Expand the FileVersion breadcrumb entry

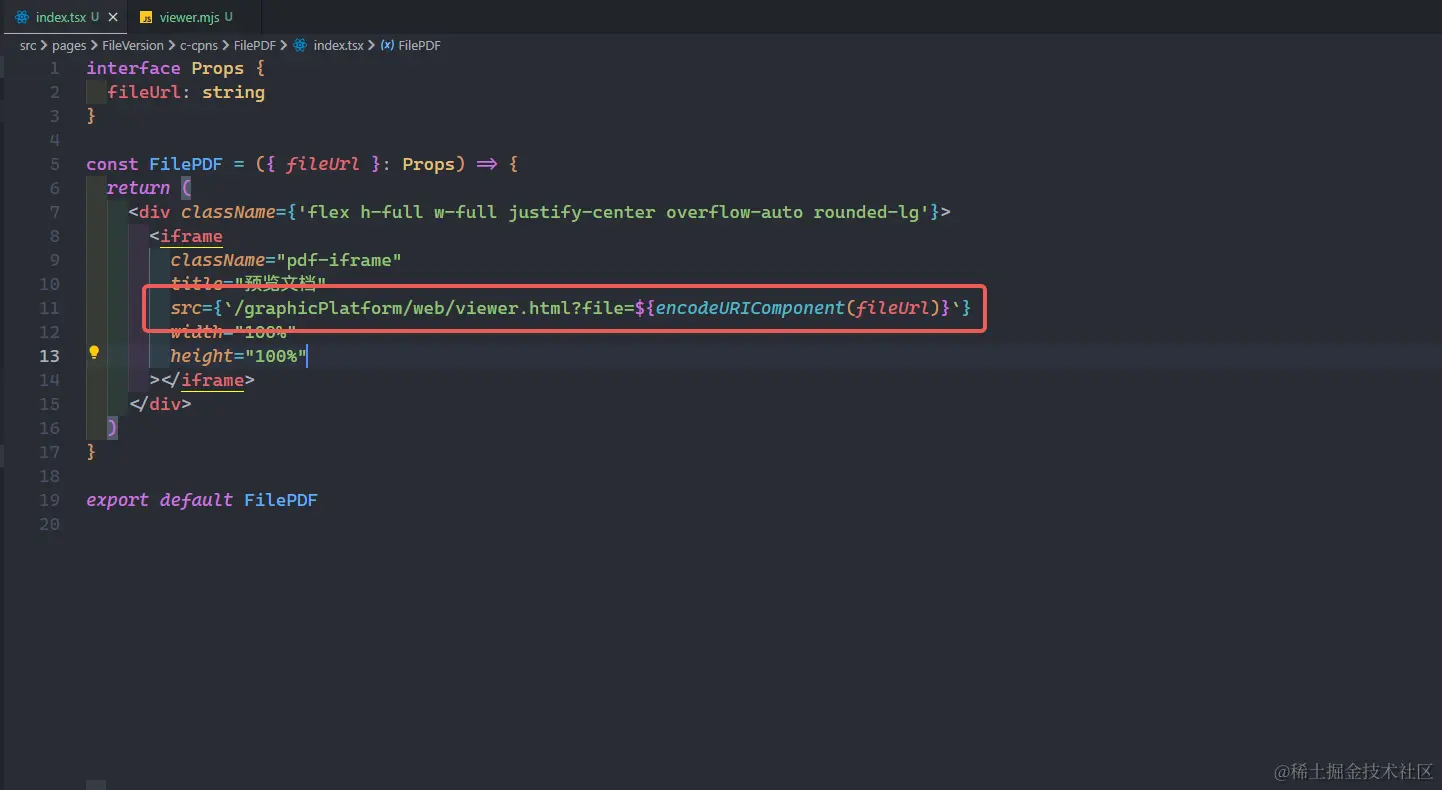click(133, 45)
